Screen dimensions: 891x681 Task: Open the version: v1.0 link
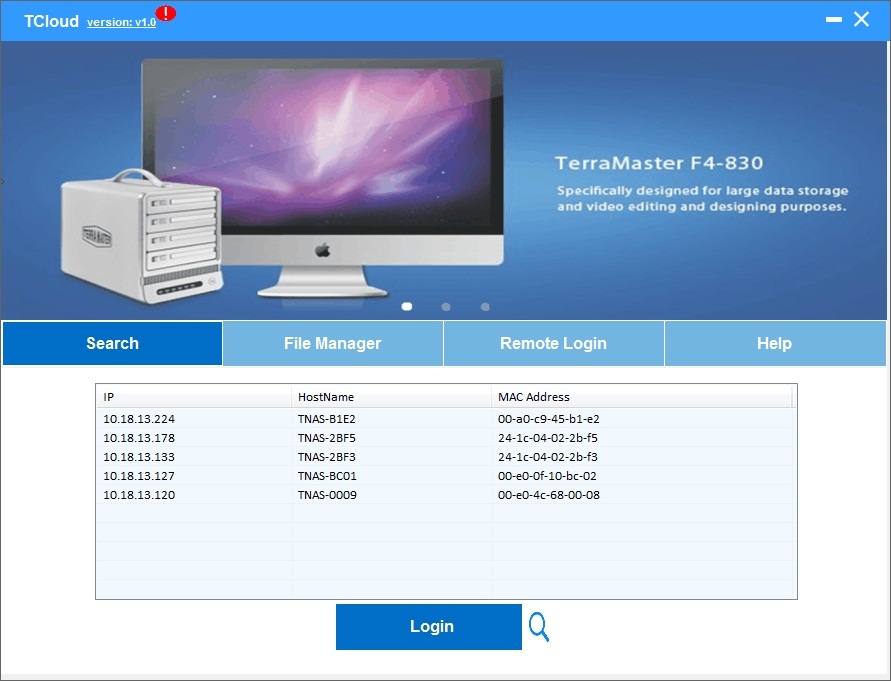121,22
